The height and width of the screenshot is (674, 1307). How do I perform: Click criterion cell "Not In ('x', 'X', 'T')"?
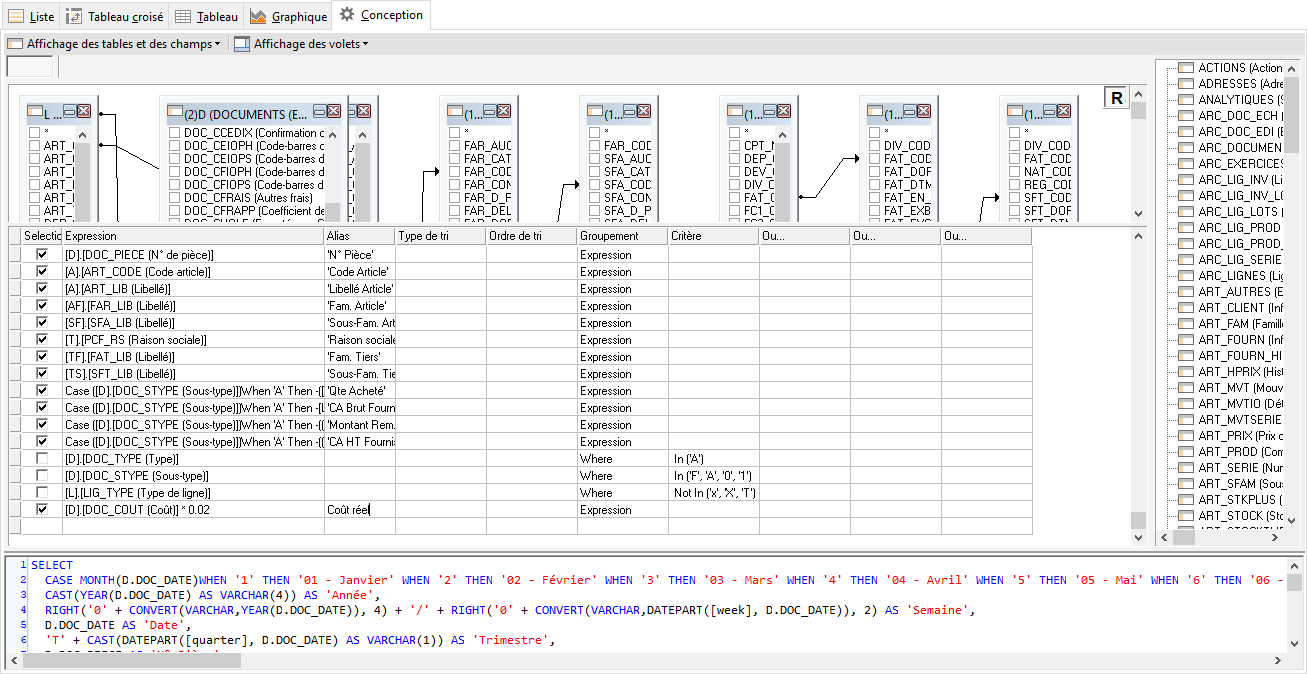click(714, 493)
